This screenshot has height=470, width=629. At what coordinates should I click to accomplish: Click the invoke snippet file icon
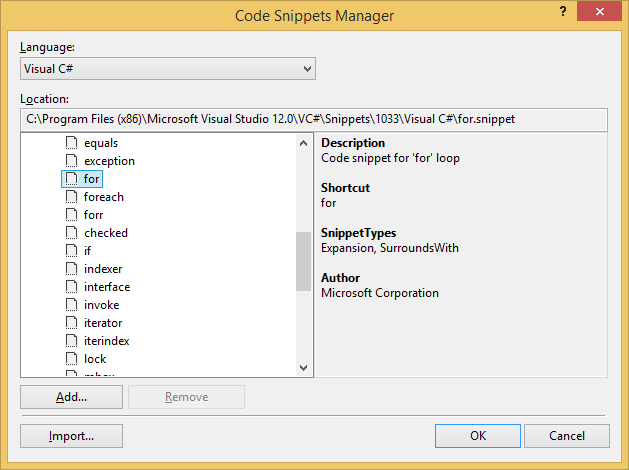71,305
